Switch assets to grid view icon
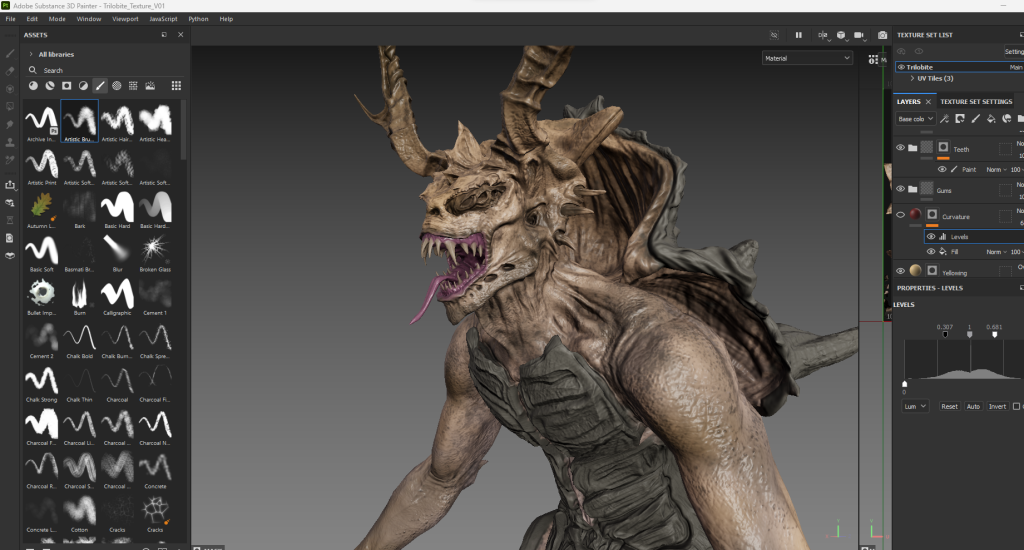Screen dimensions: 1024x550 176,86
